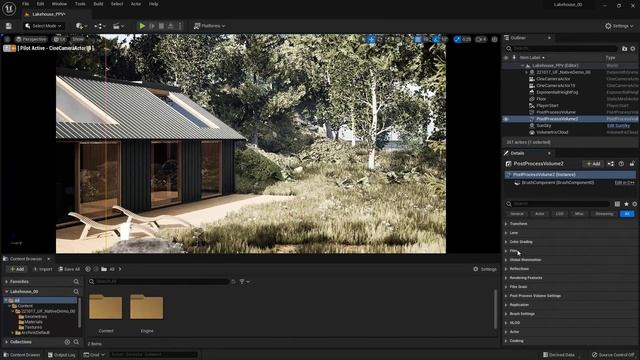Click the Outliner add folder icon
640x360 pixels.
pos(624,49)
